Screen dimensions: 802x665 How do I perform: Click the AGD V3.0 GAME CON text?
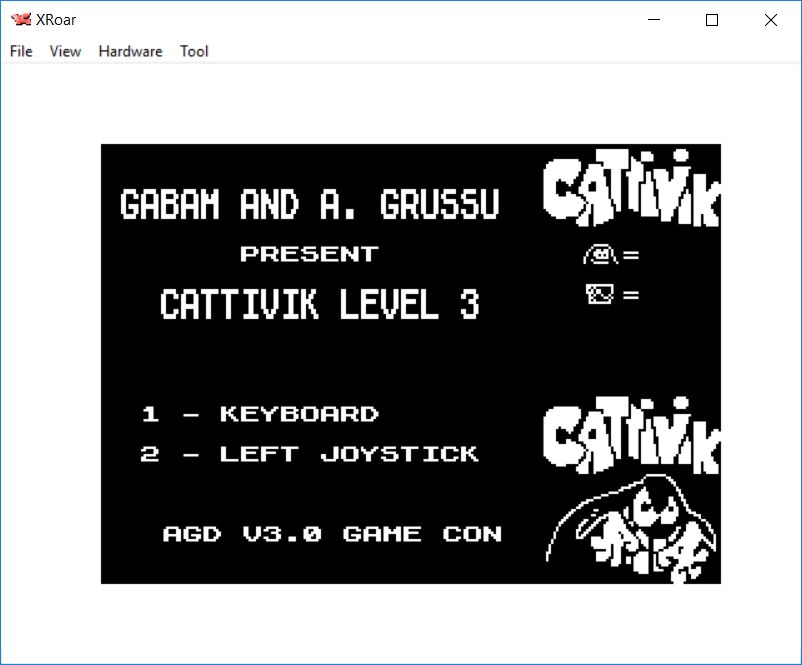tap(332, 534)
